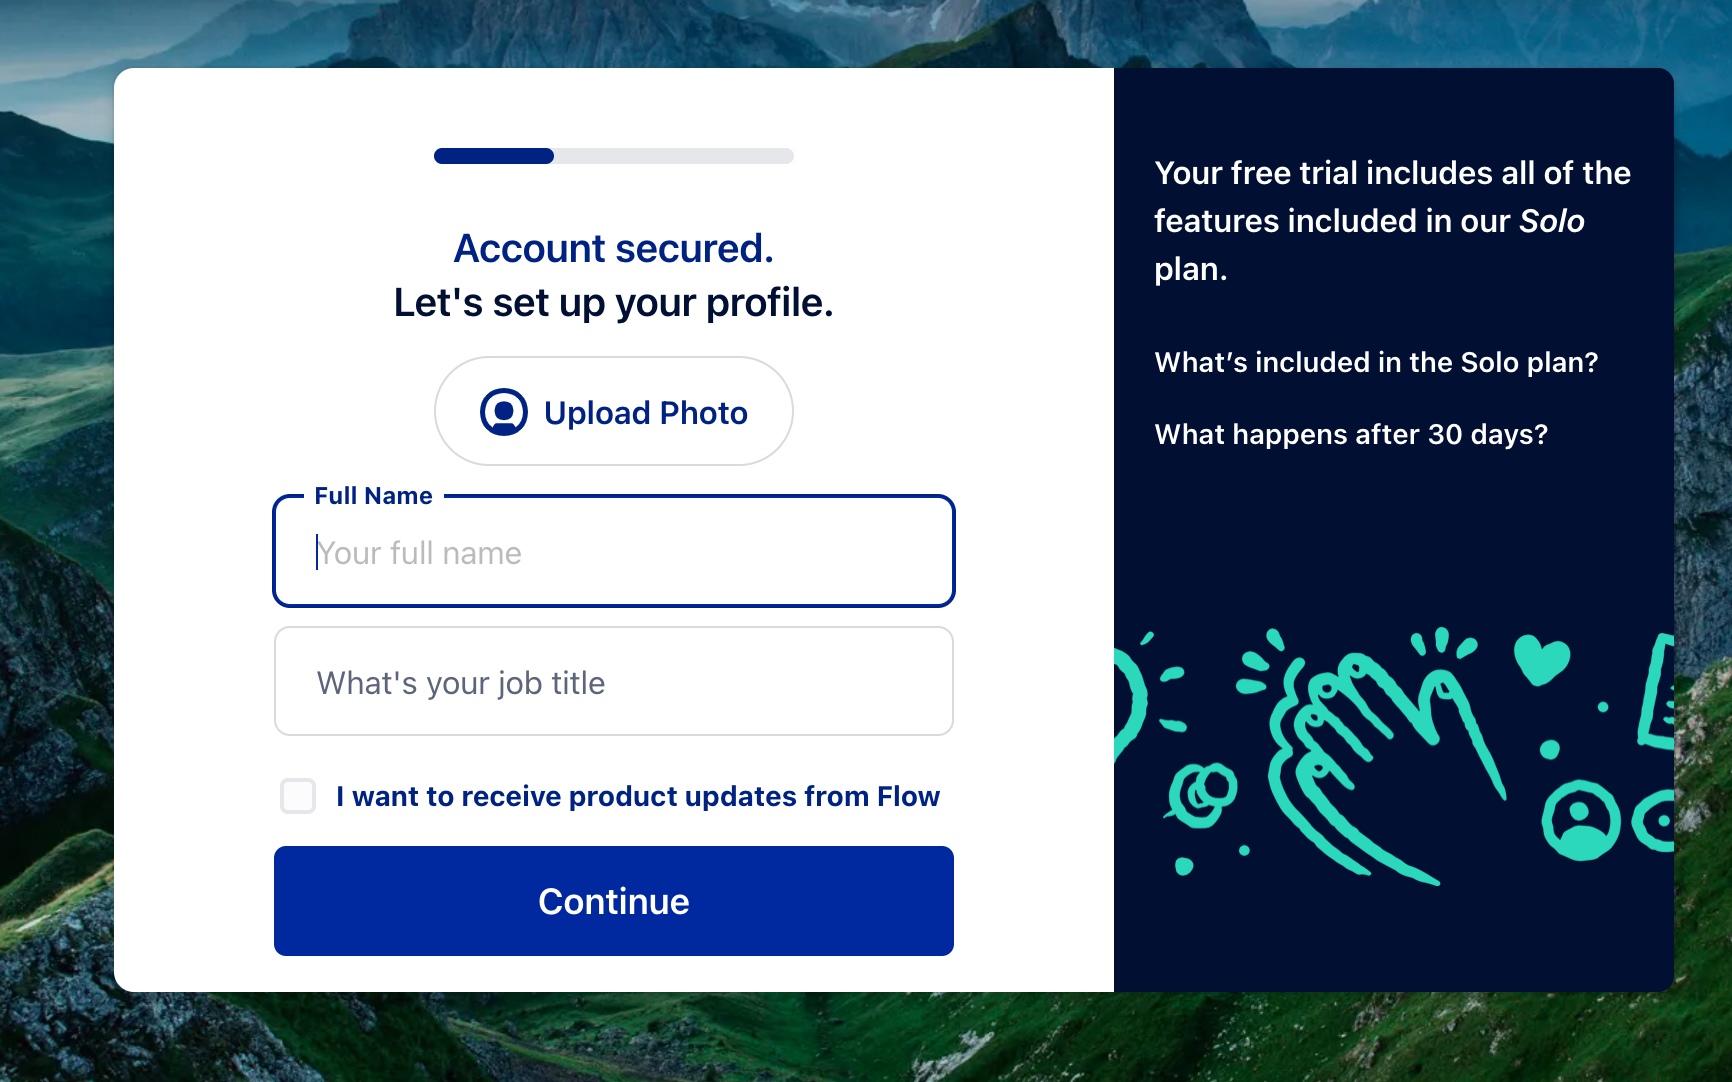The image size is (1732, 1082).
Task: Focus the 'What's your job title' field
Action: pyautogui.click(x=614, y=681)
